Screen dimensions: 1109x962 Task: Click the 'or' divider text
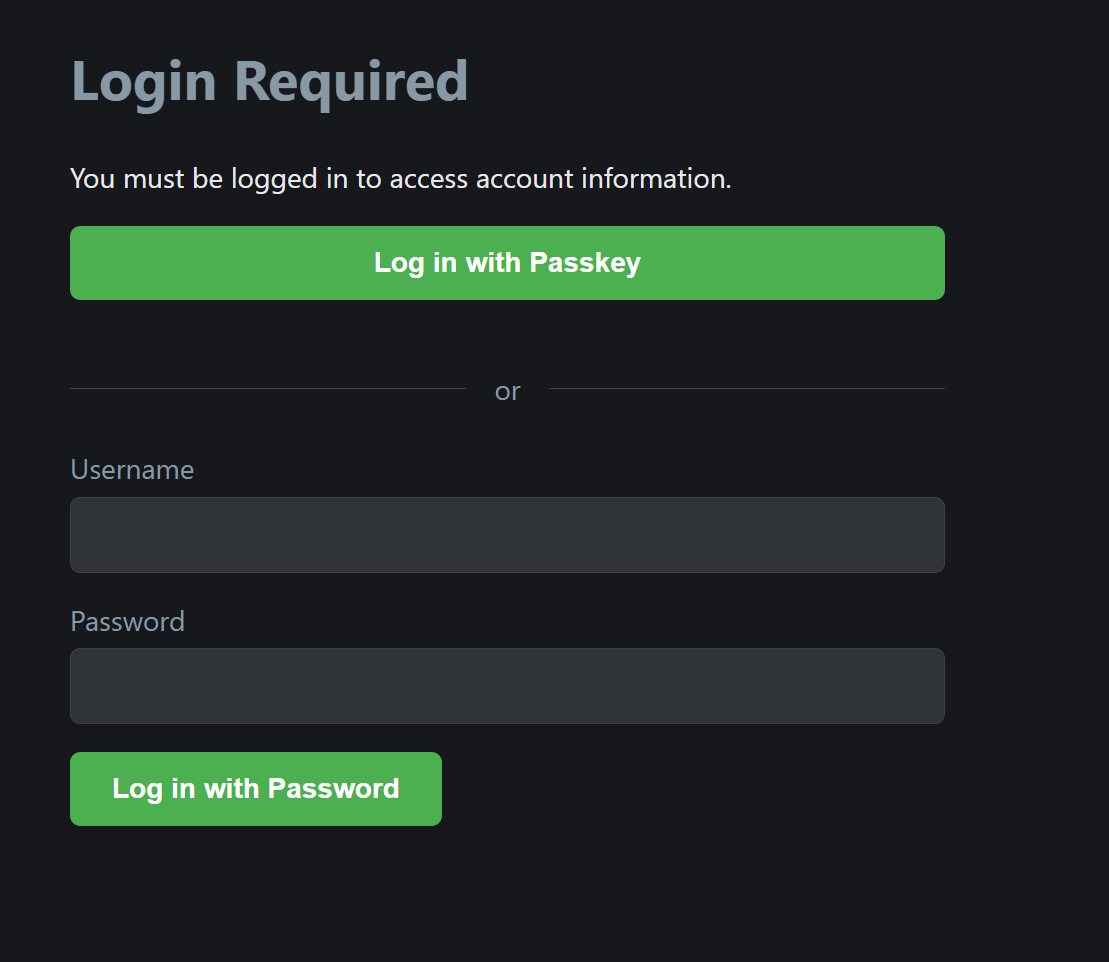tap(507, 391)
